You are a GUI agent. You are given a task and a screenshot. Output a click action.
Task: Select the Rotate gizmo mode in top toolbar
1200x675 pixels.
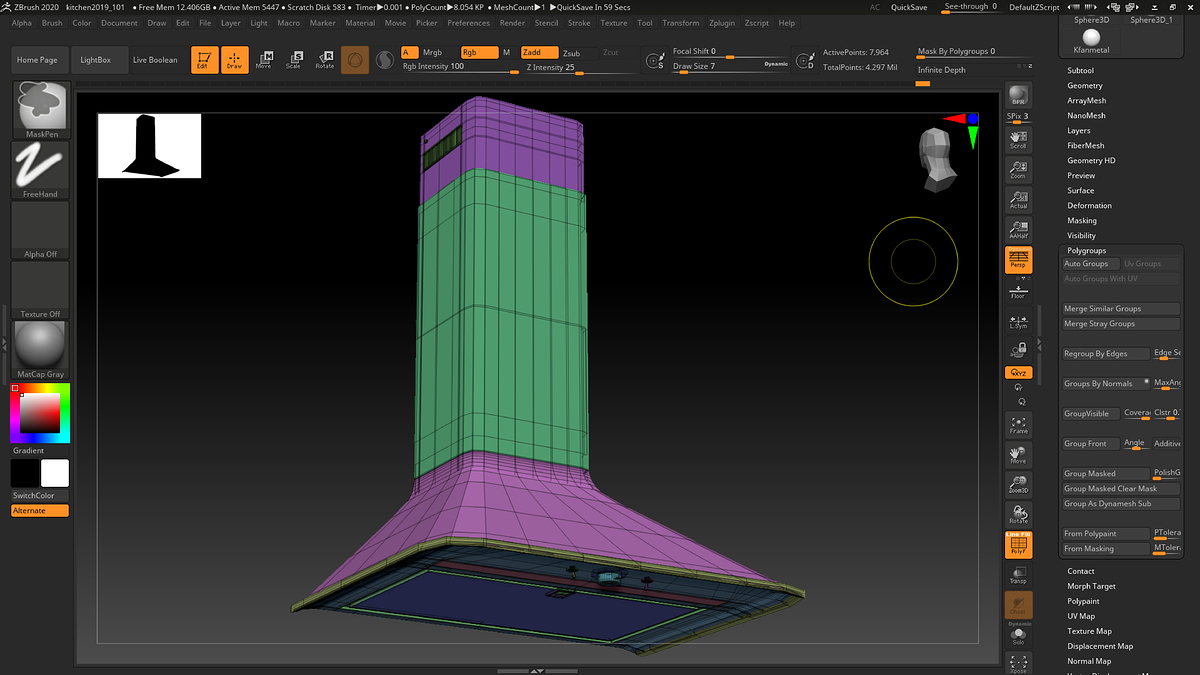coord(324,60)
